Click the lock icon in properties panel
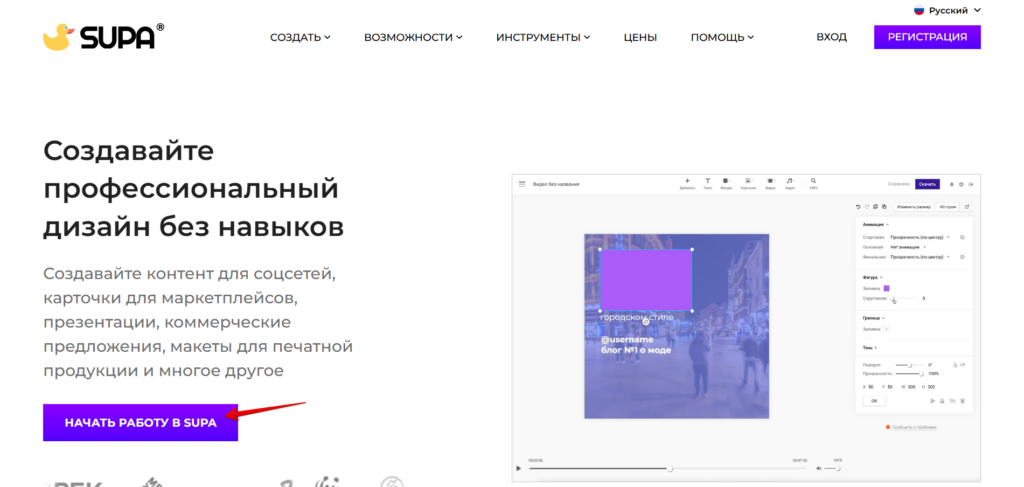The height and width of the screenshot is (487, 1024). [942, 401]
